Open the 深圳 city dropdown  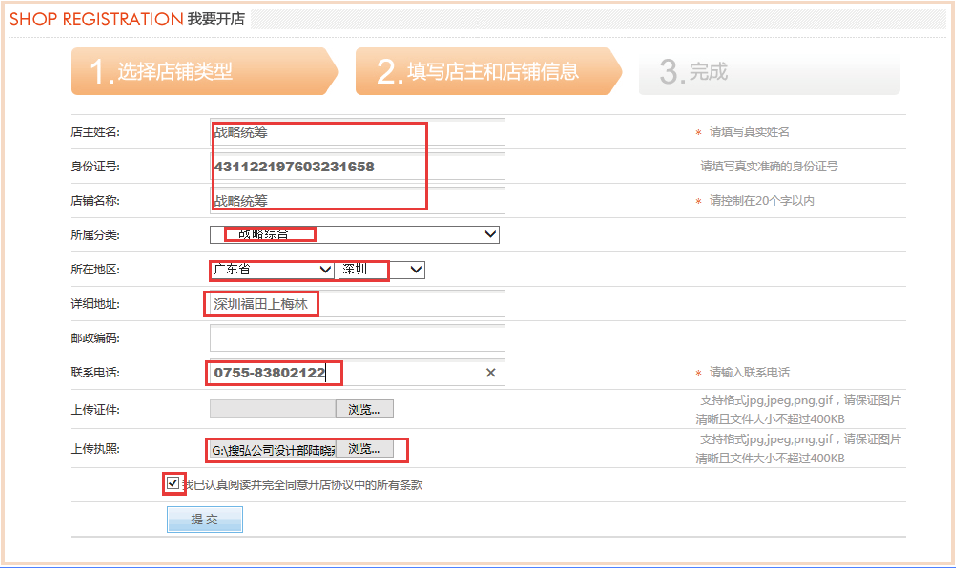tap(381, 270)
